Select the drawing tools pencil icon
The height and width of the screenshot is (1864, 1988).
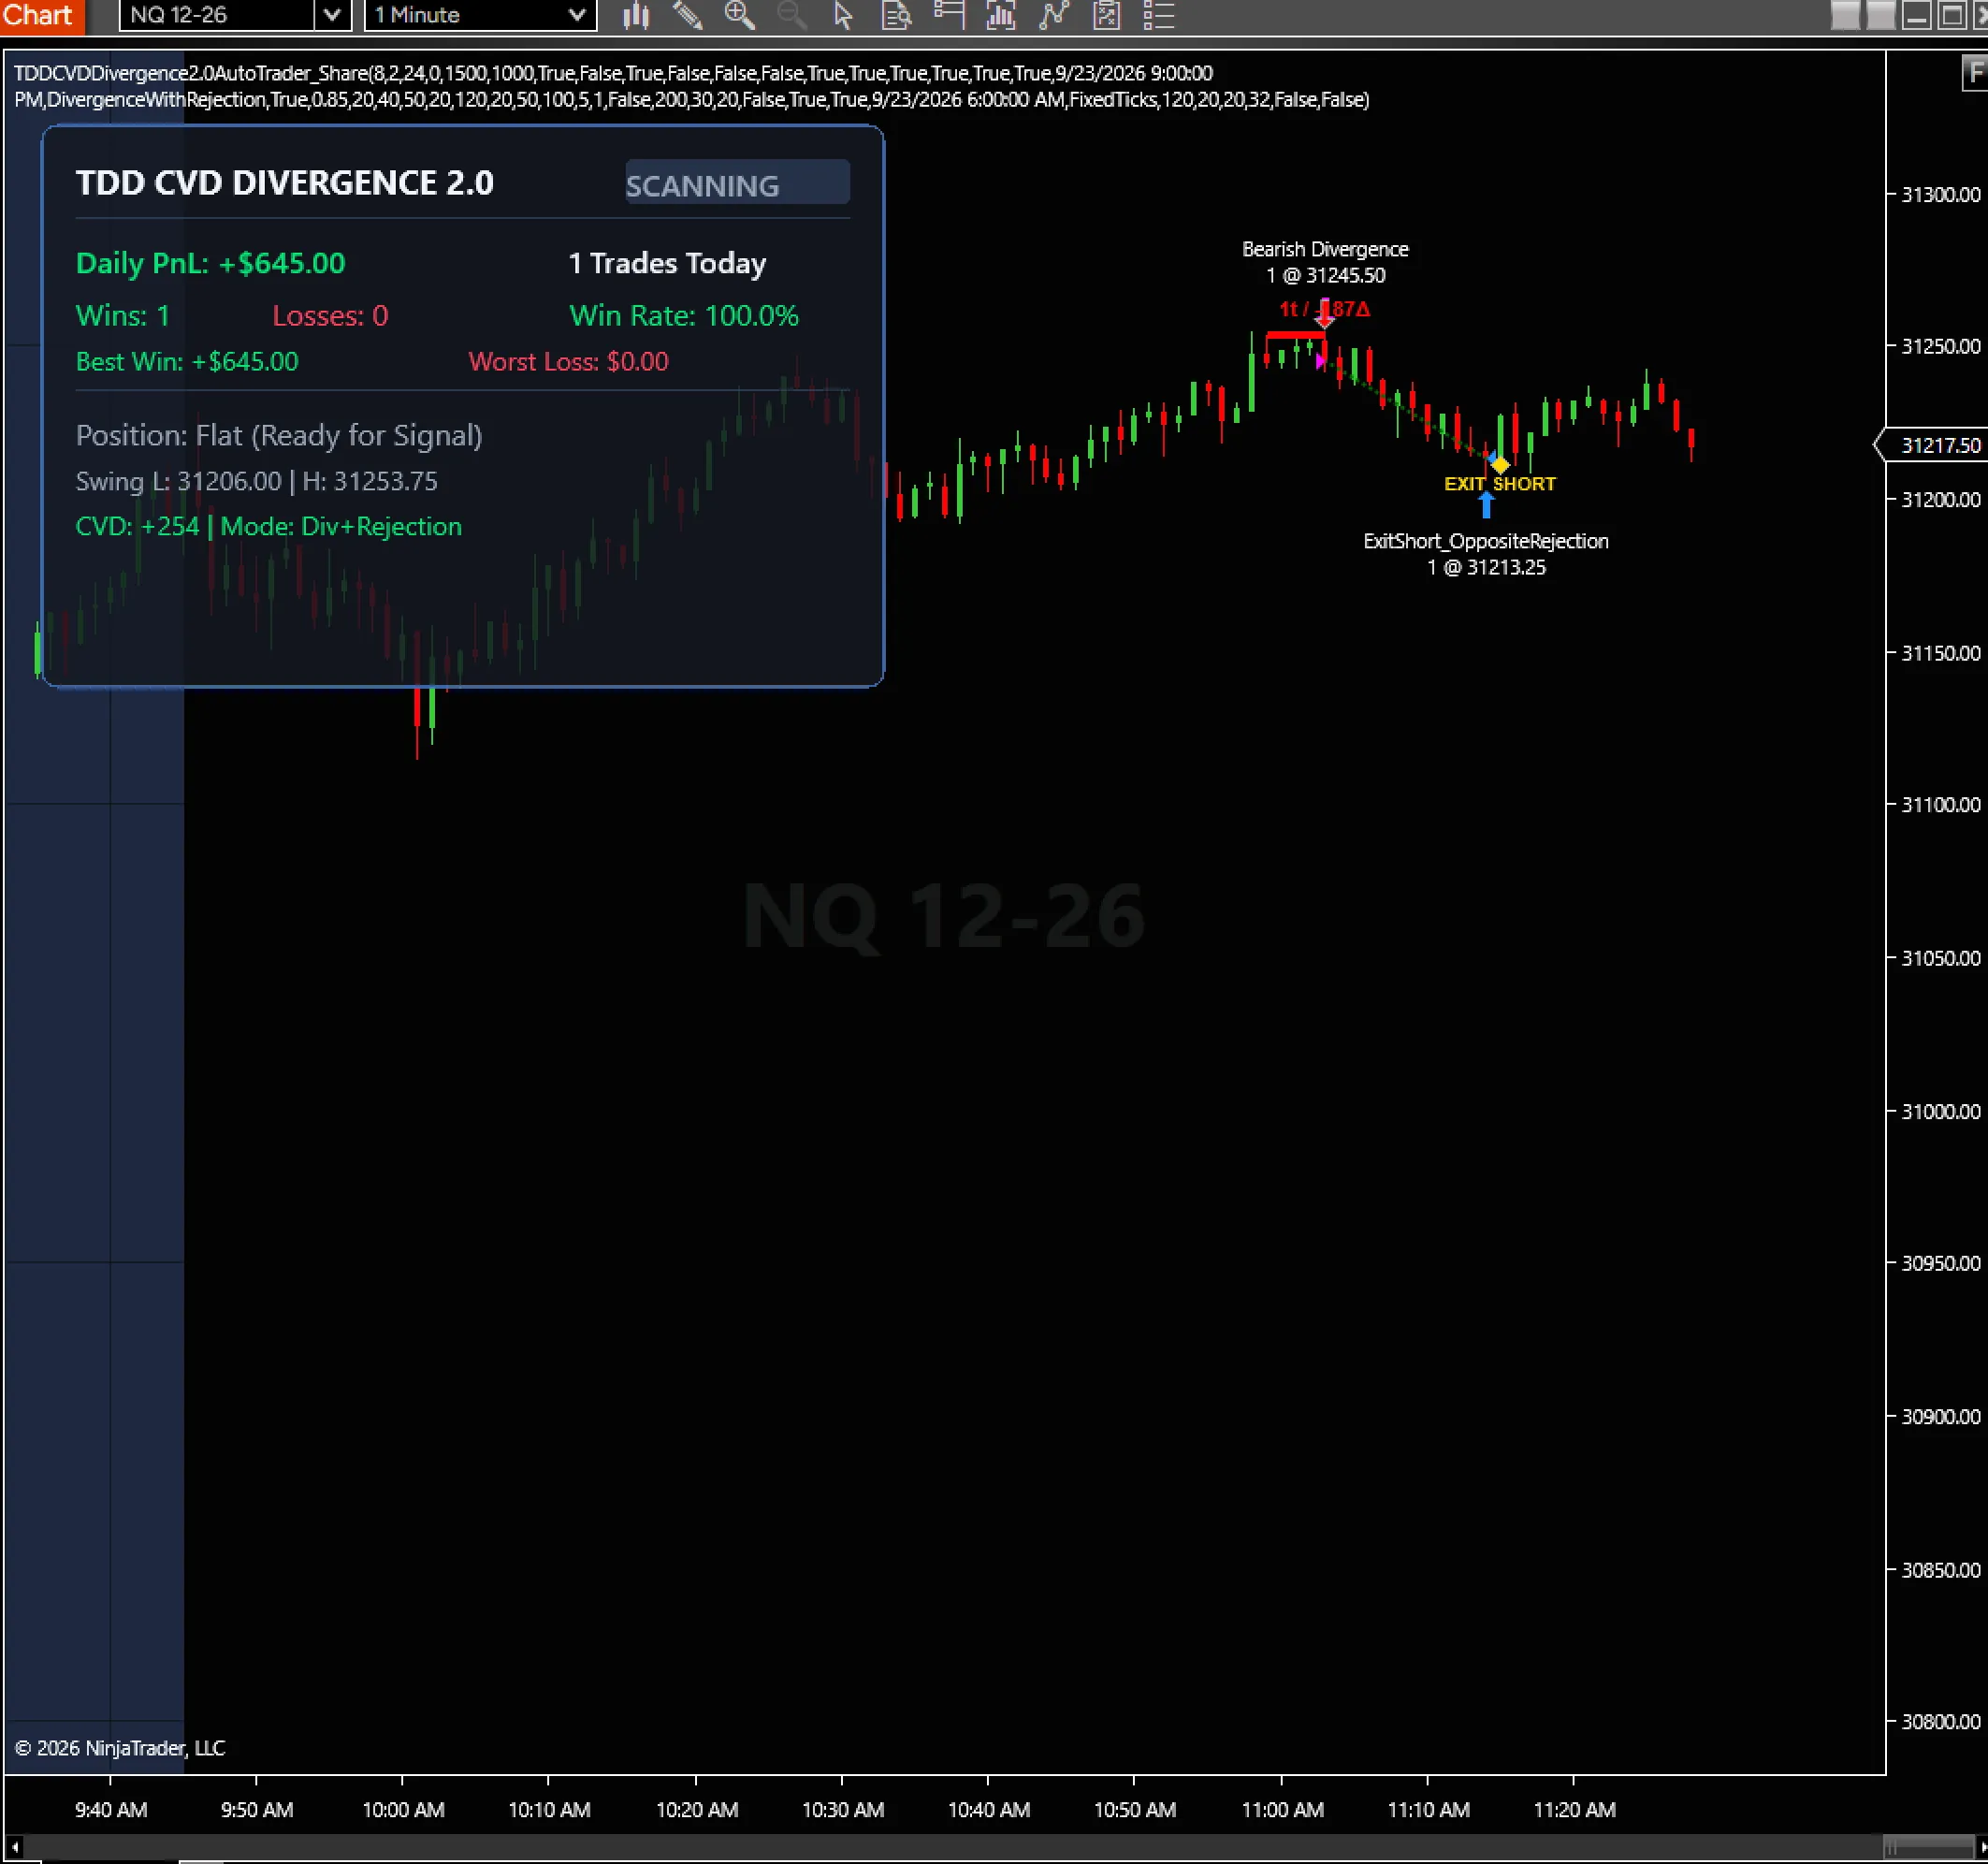[x=687, y=15]
